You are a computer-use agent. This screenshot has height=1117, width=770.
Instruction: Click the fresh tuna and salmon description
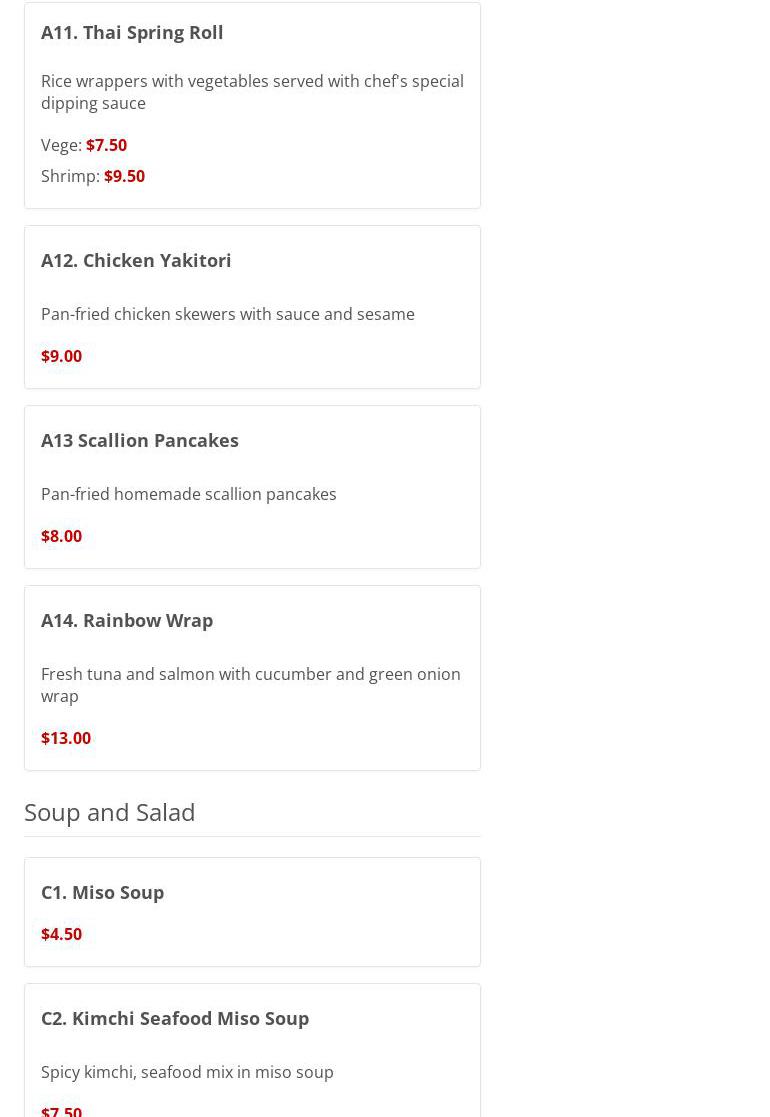[x=251, y=685]
